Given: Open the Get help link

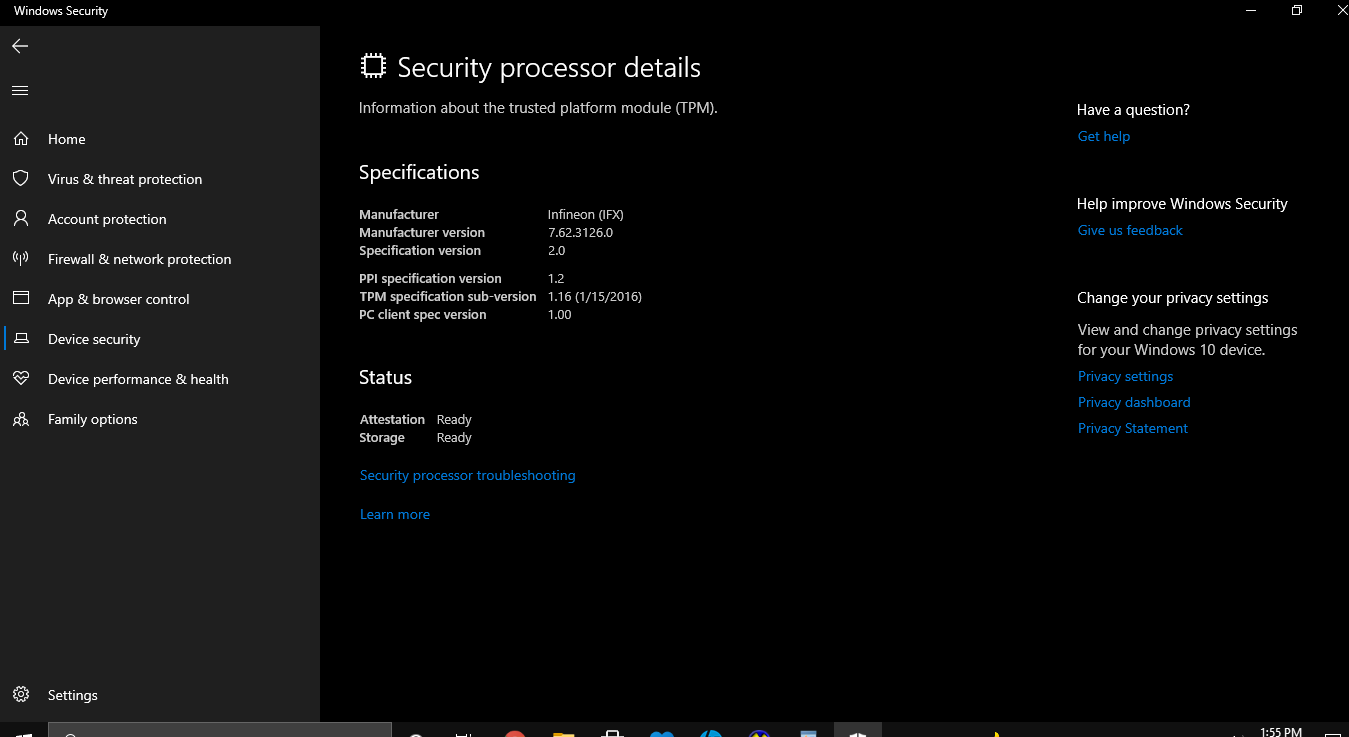Looking at the screenshot, I should click(1104, 136).
